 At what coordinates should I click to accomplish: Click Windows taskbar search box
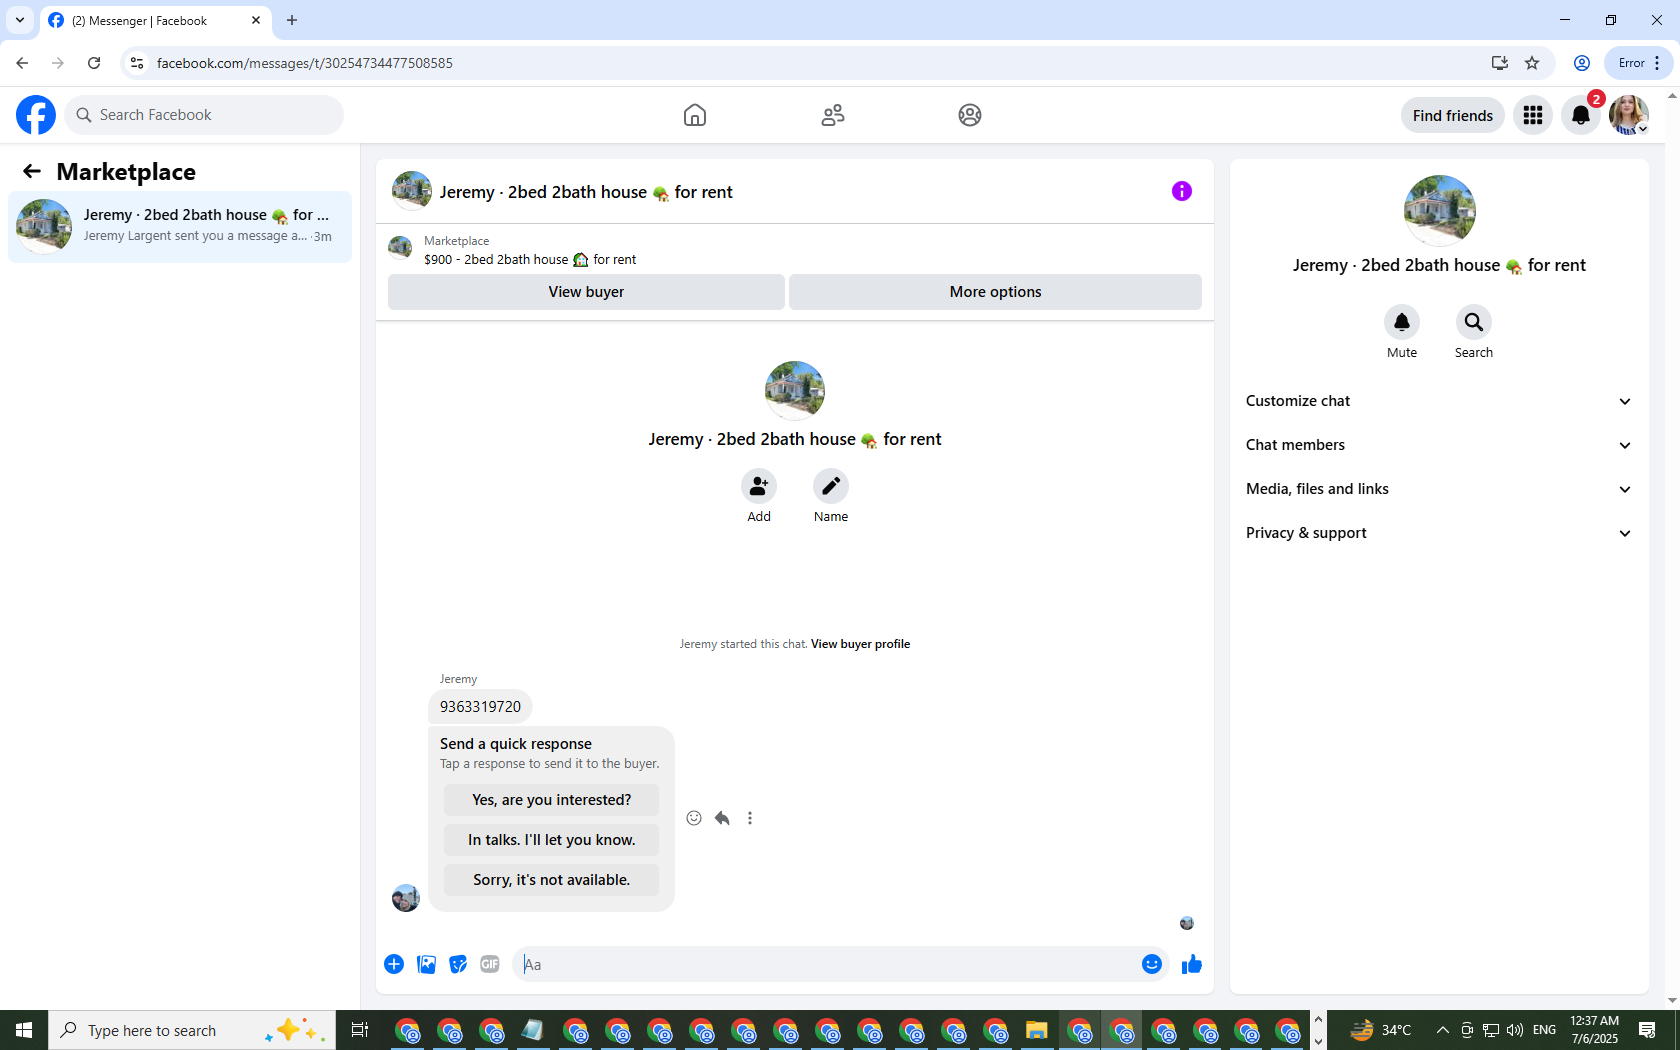192,1030
